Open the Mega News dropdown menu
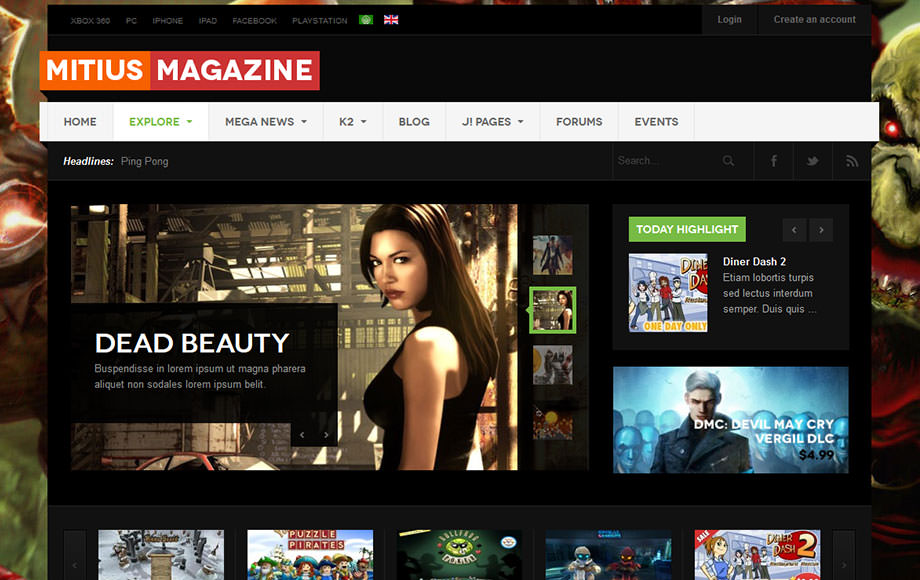The height and width of the screenshot is (580, 920). pos(265,122)
